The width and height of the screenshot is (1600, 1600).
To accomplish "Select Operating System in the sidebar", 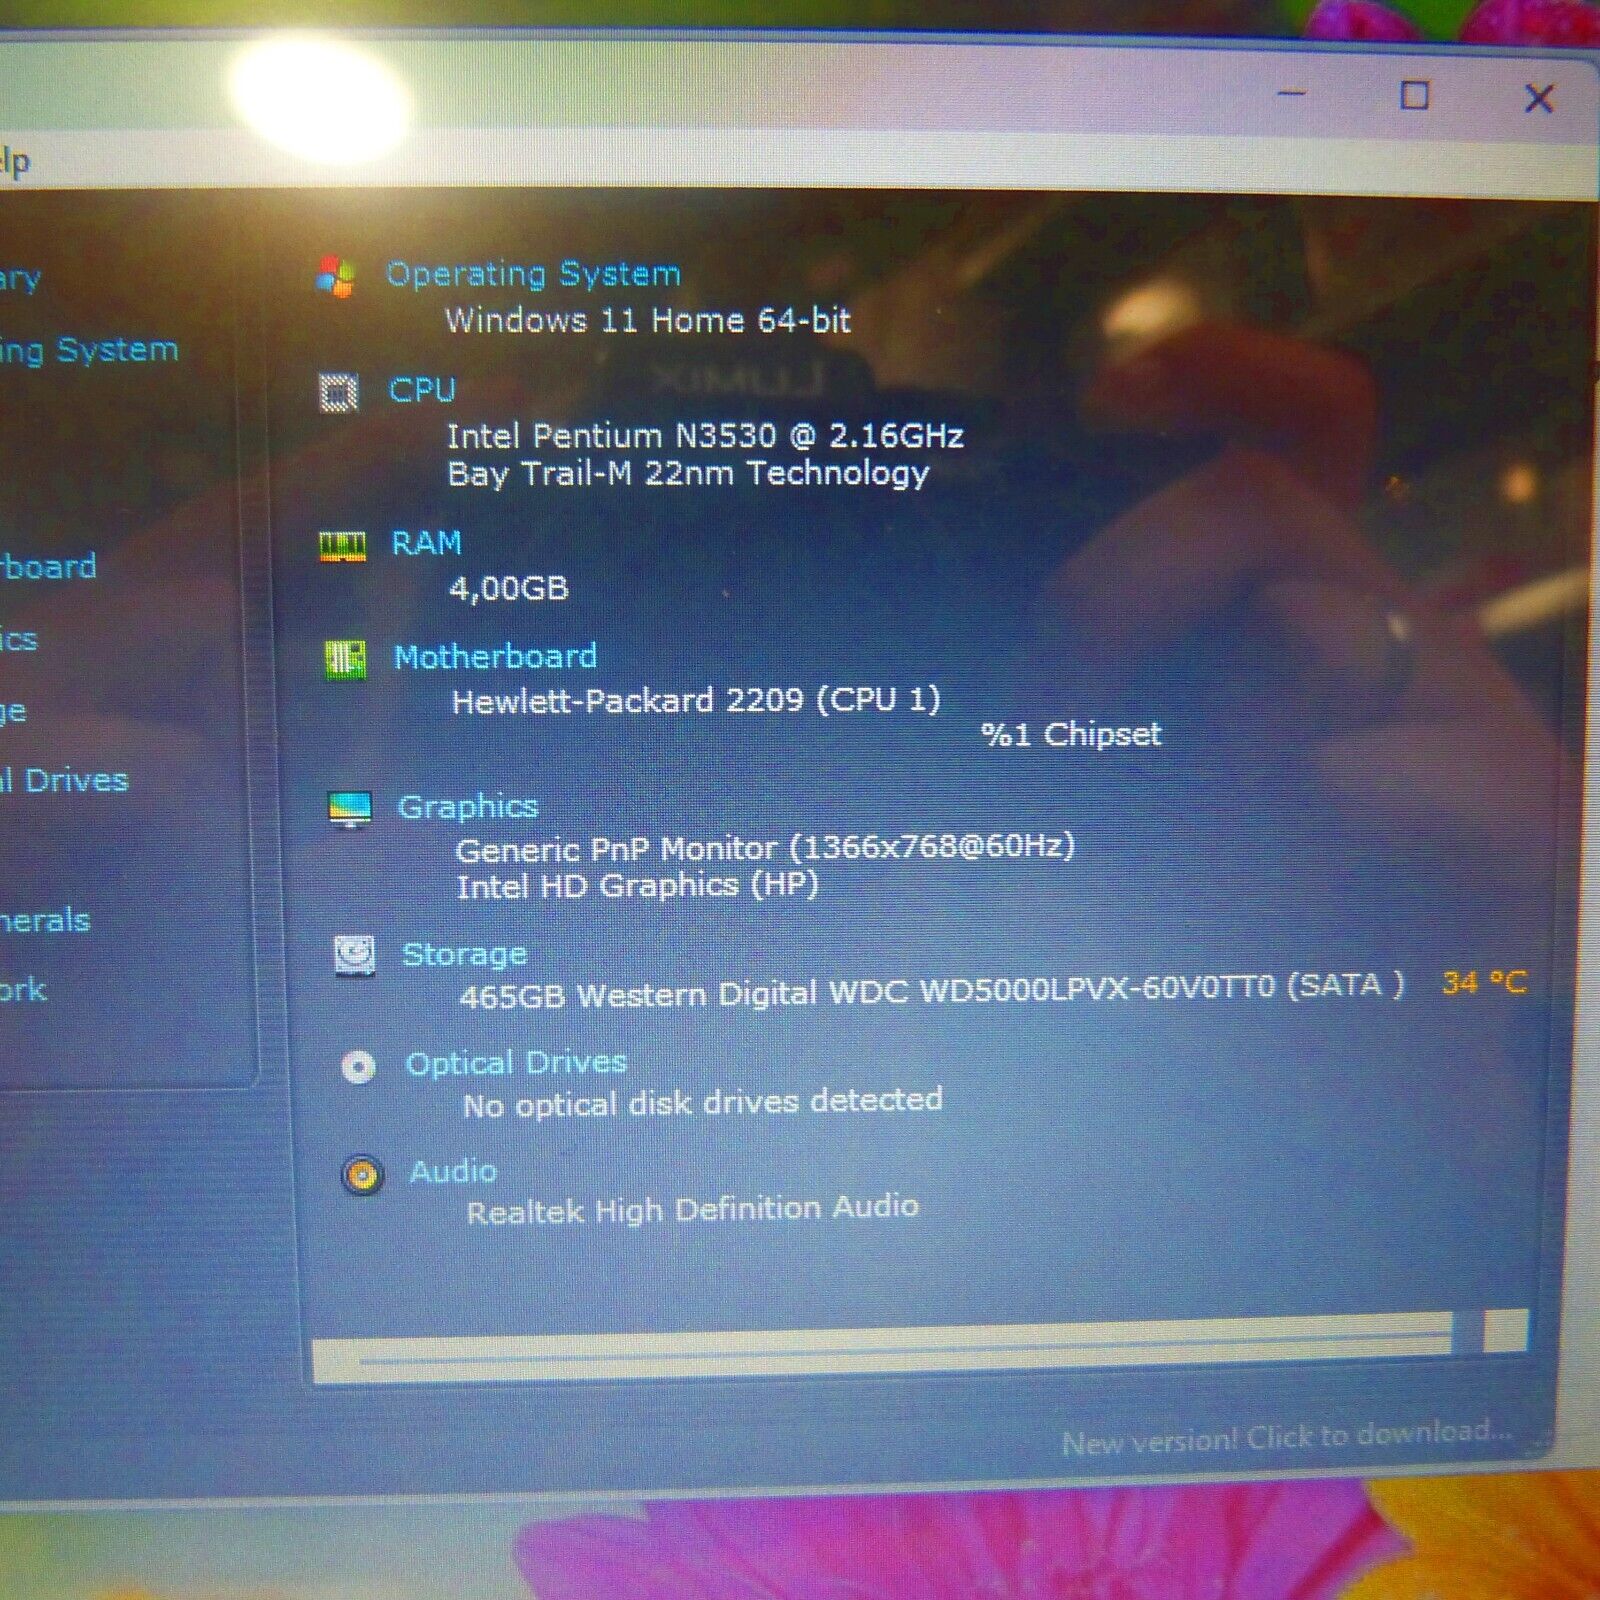I will click(89, 350).
